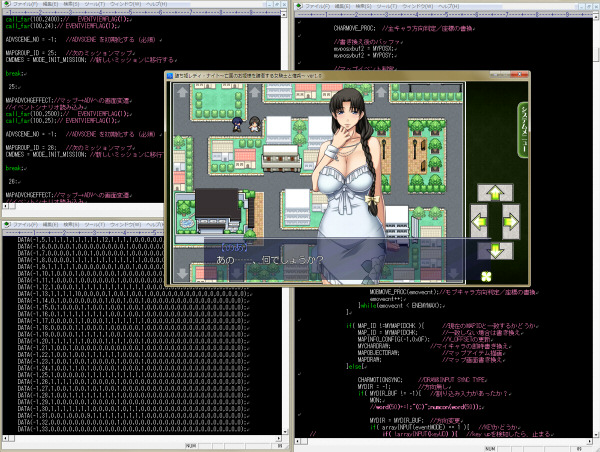
Task: Click the gray down arrow at the map's bottom-left corner
Action: (x=182, y=273)
